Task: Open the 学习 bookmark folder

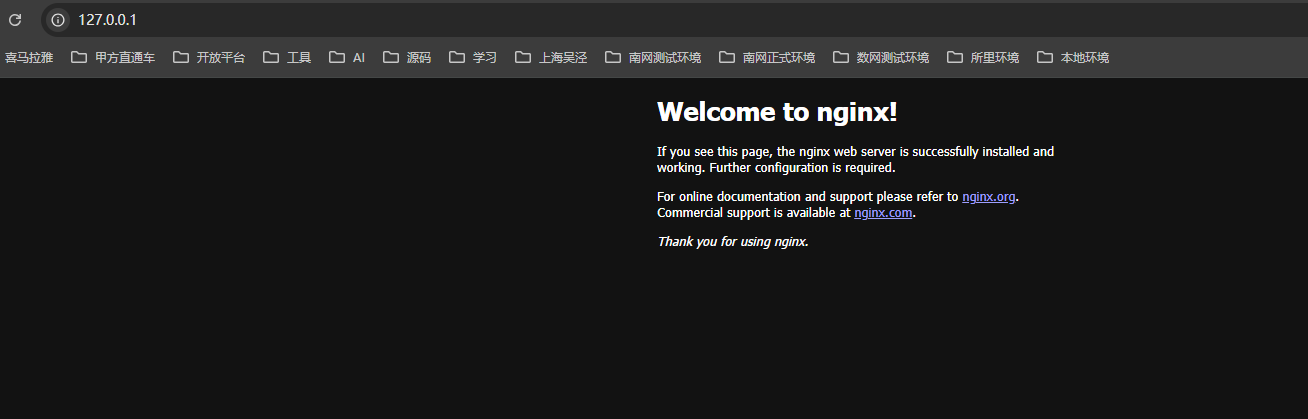Action: [x=473, y=58]
